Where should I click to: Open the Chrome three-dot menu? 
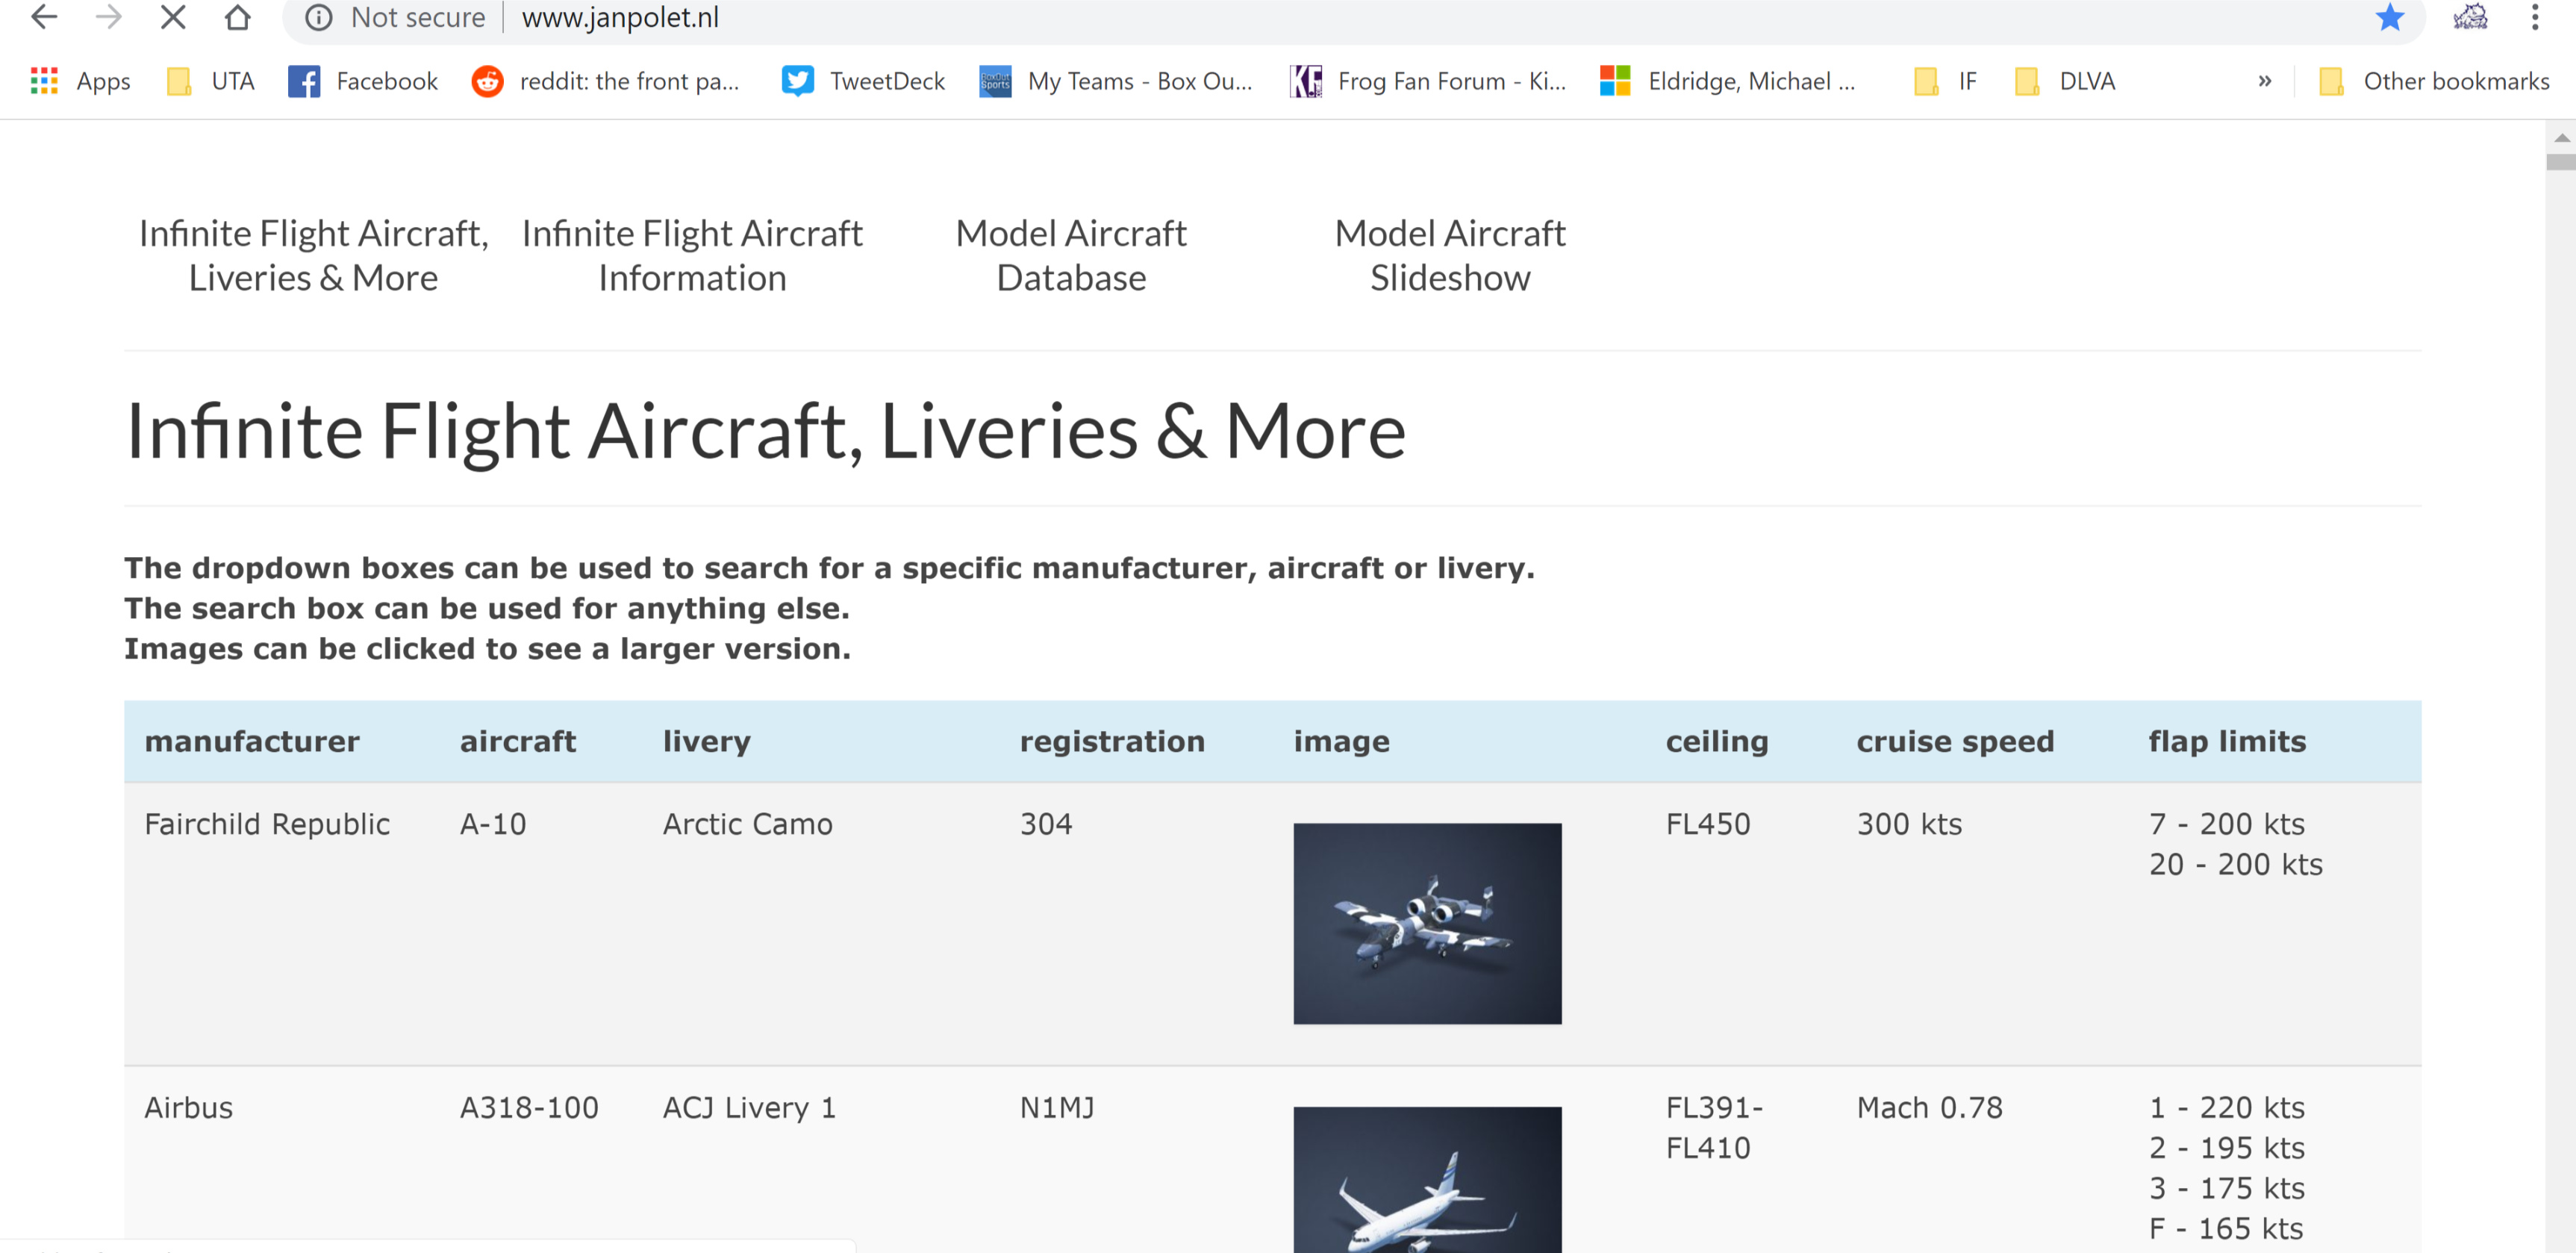coord(2534,17)
